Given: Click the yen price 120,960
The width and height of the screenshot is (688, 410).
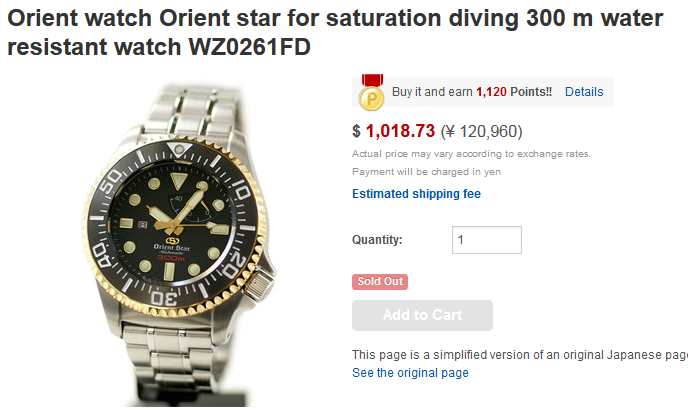Looking at the screenshot, I should click(x=482, y=131).
